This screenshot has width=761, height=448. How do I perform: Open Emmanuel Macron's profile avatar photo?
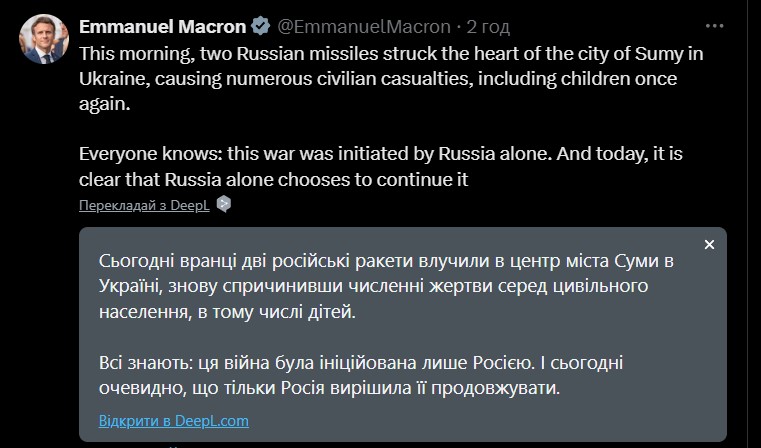(x=40, y=41)
